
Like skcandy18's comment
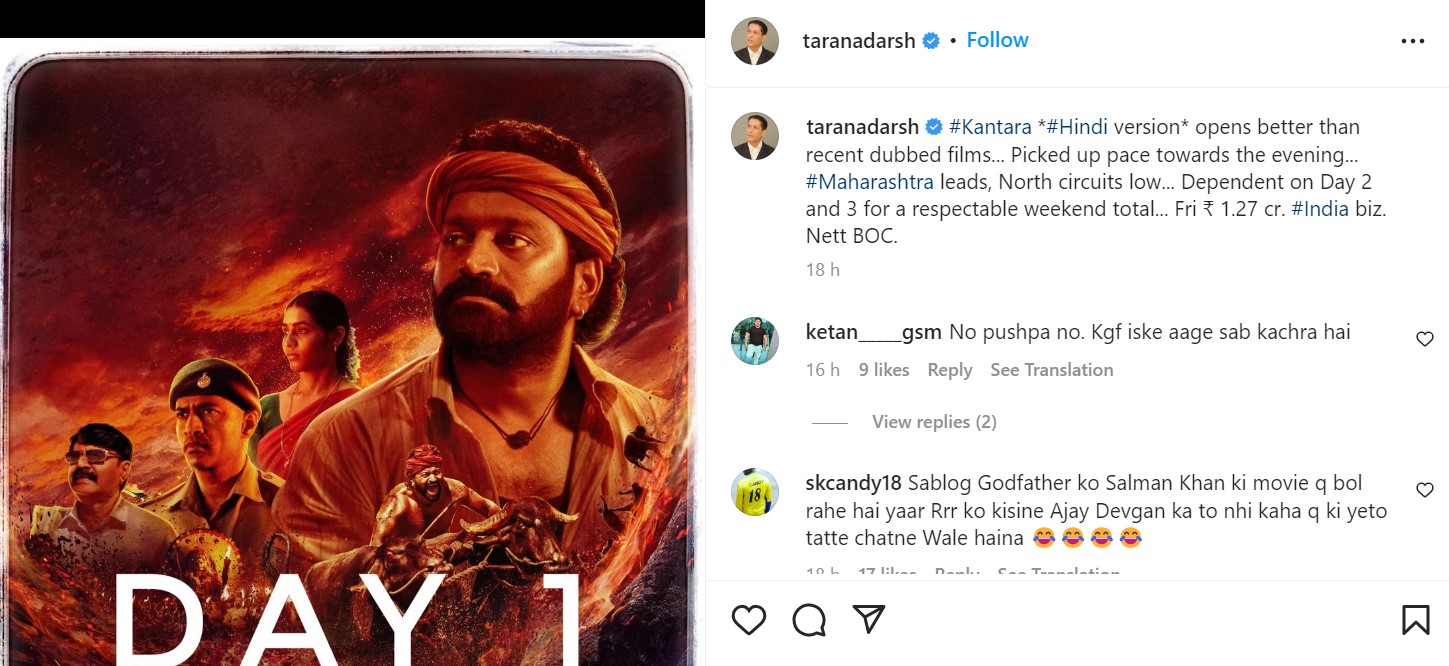coord(1425,490)
